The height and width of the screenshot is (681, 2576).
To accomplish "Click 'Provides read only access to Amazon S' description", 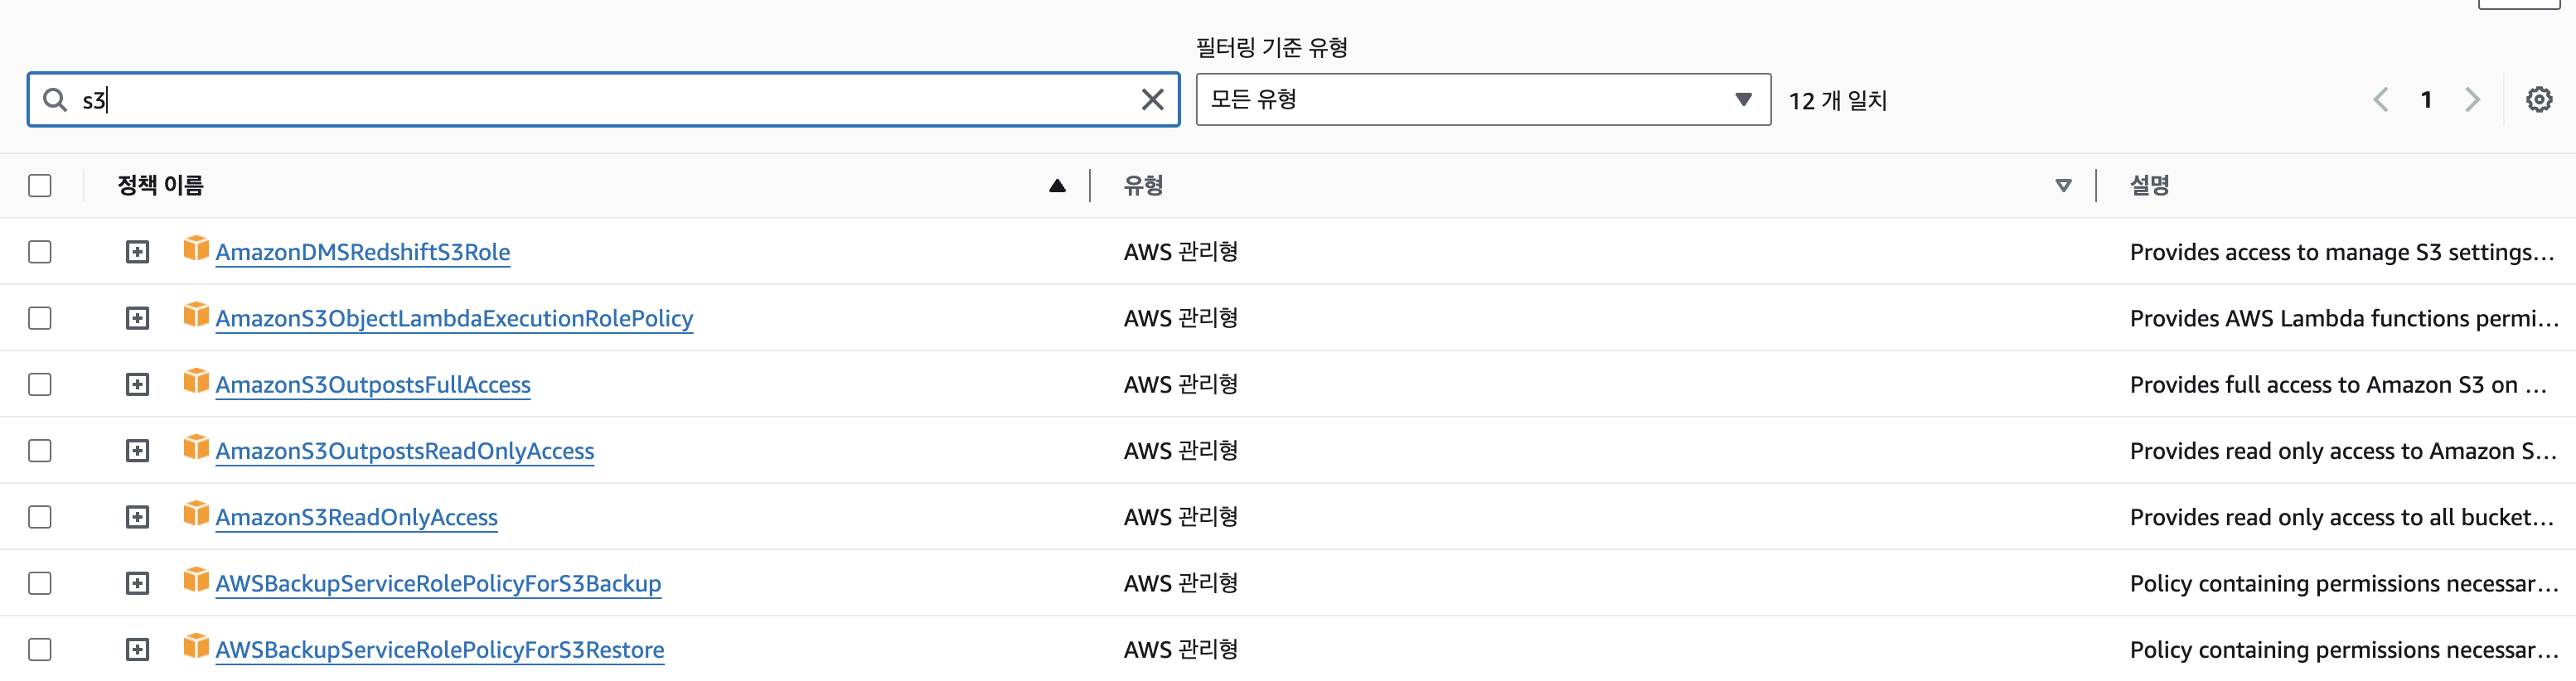I will [x=2342, y=451].
